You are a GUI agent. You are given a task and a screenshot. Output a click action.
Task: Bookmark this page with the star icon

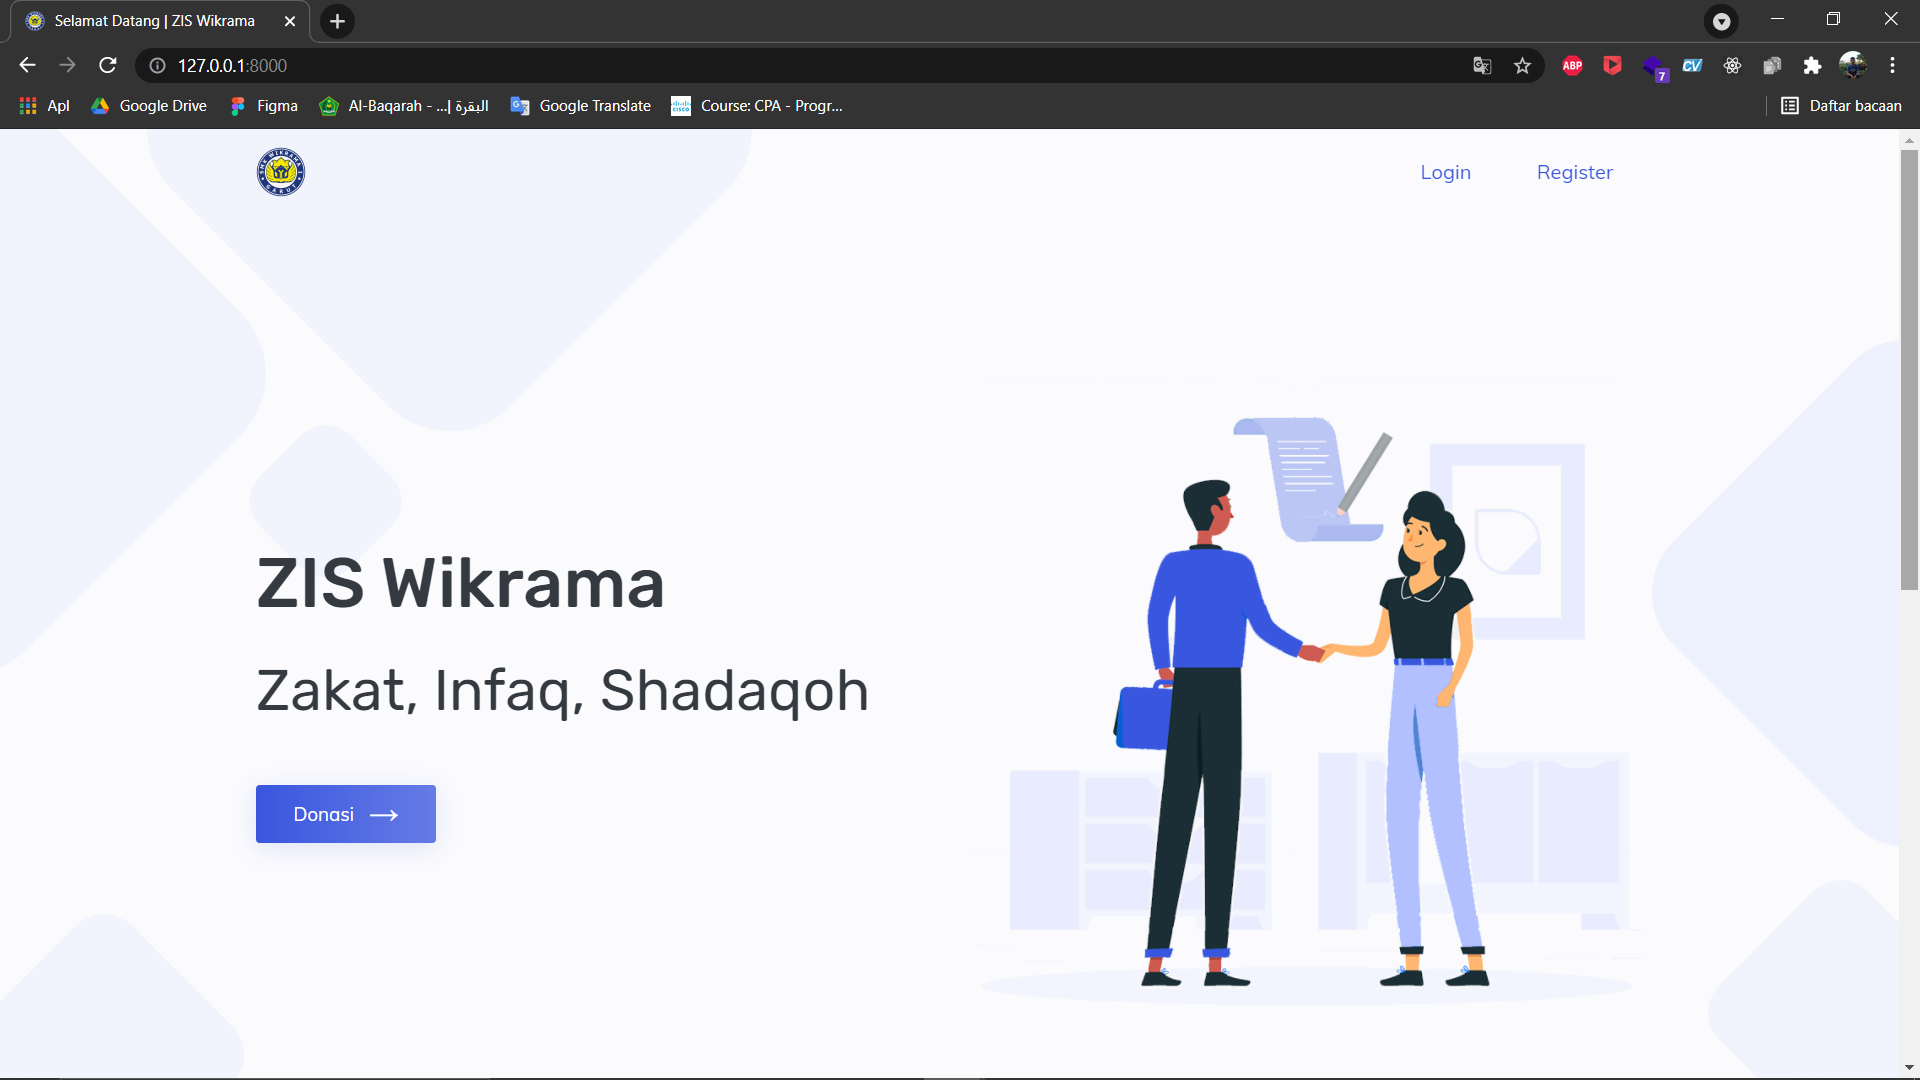pos(1522,66)
